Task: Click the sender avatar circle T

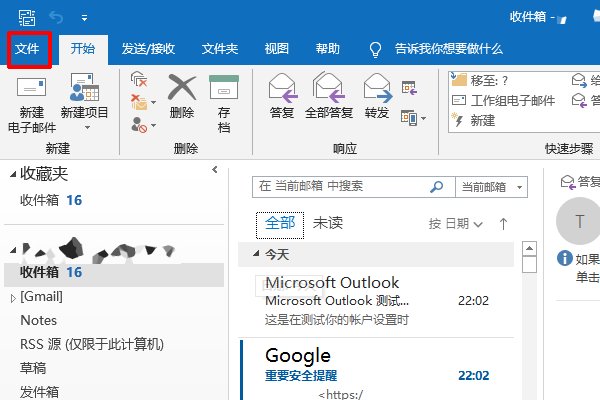Action: 579,221
